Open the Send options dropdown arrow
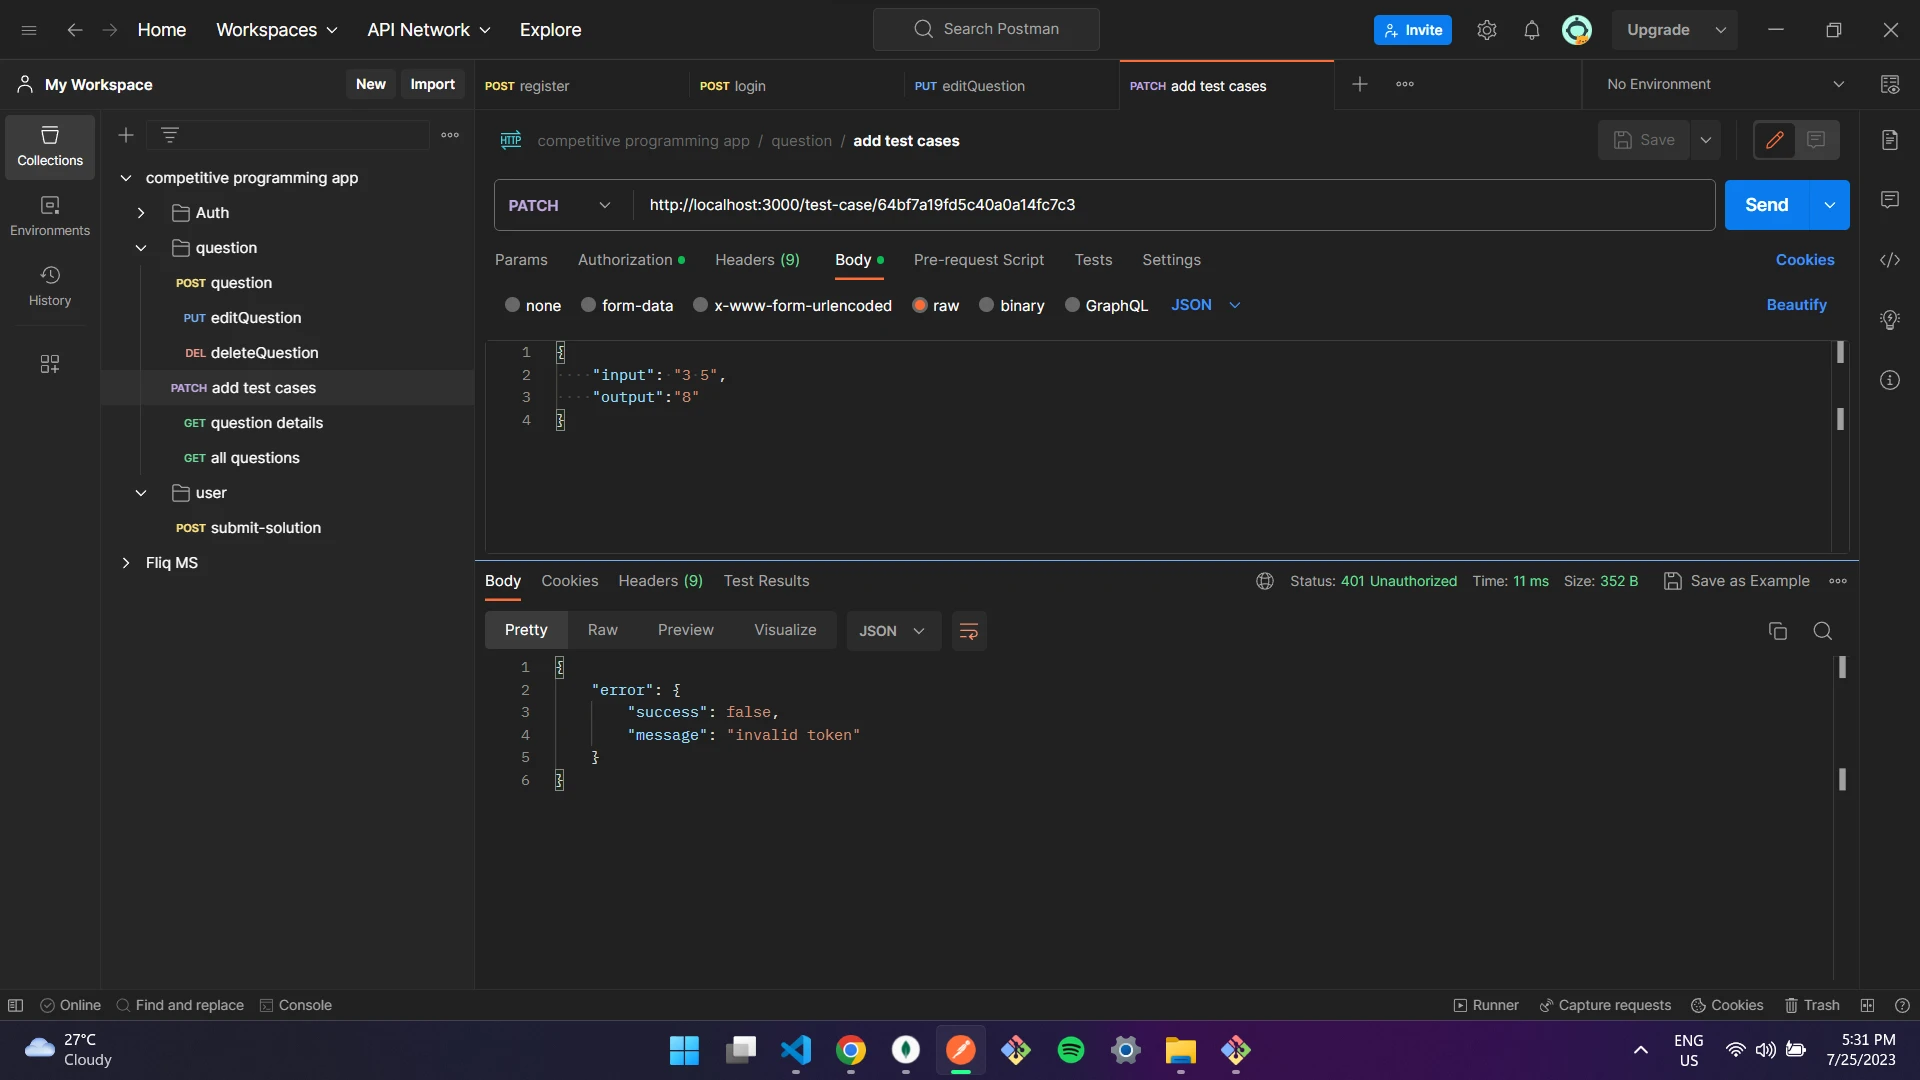Viewport: 1920px width, 1080px height. [1830, 205]
